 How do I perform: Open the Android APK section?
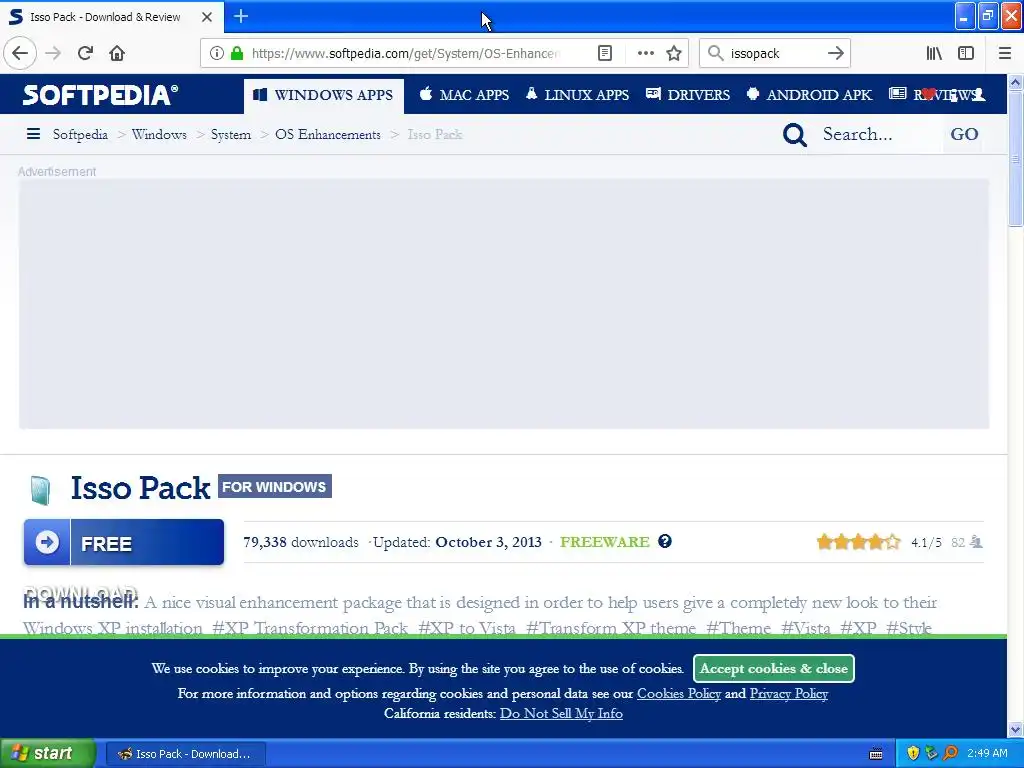pos(810,95)
